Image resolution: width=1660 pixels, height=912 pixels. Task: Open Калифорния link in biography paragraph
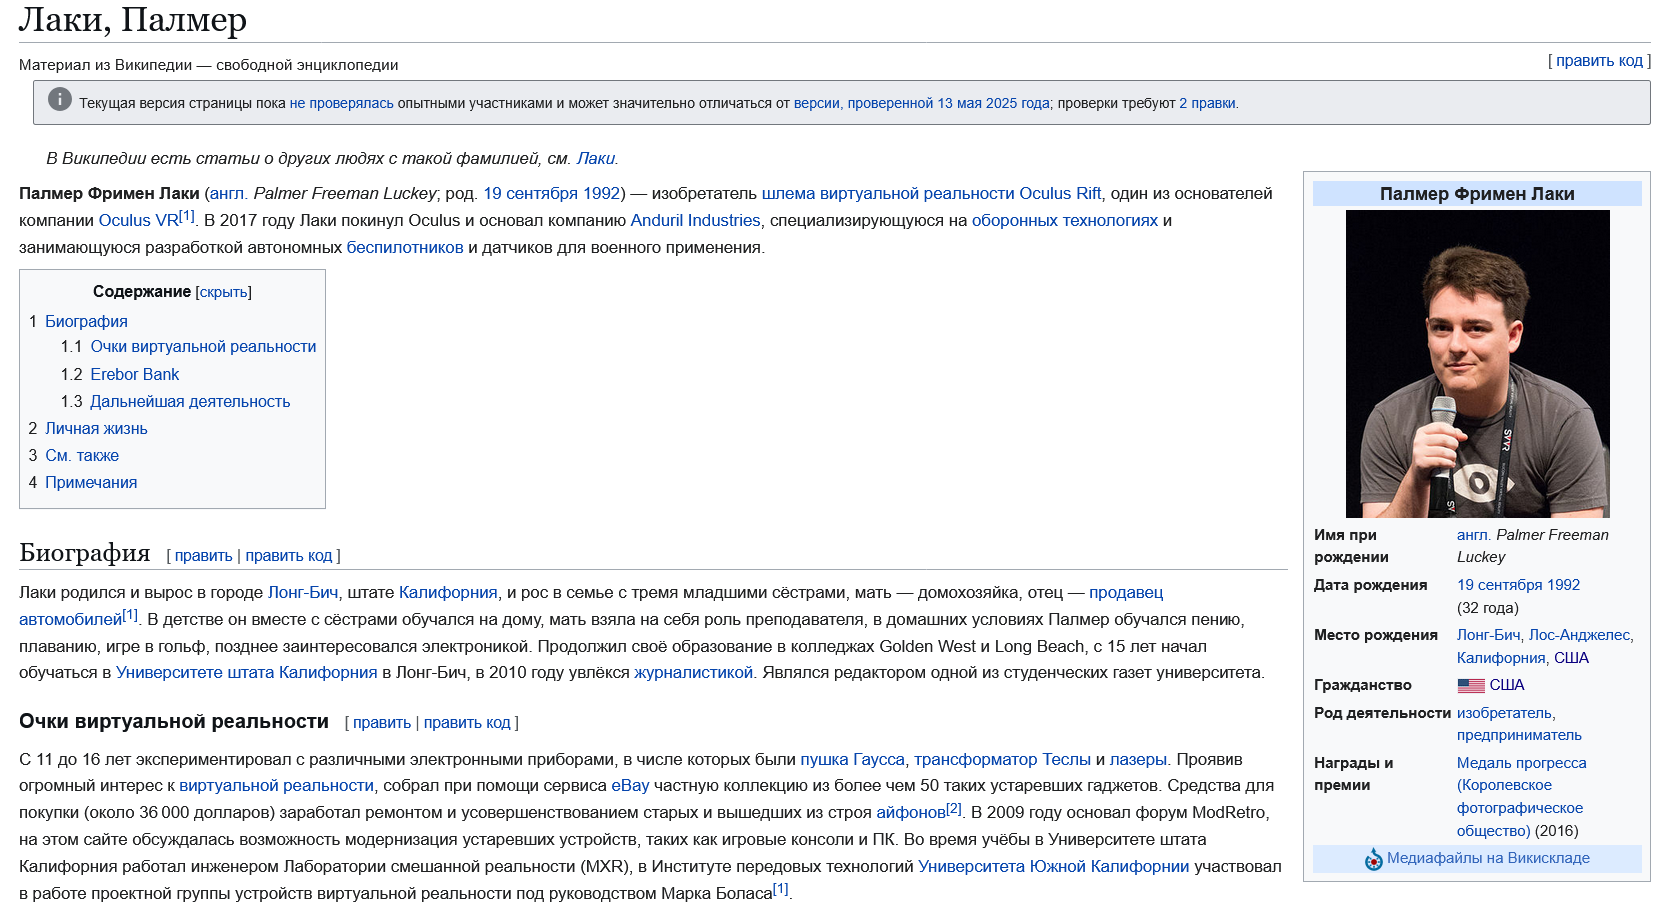448,592
